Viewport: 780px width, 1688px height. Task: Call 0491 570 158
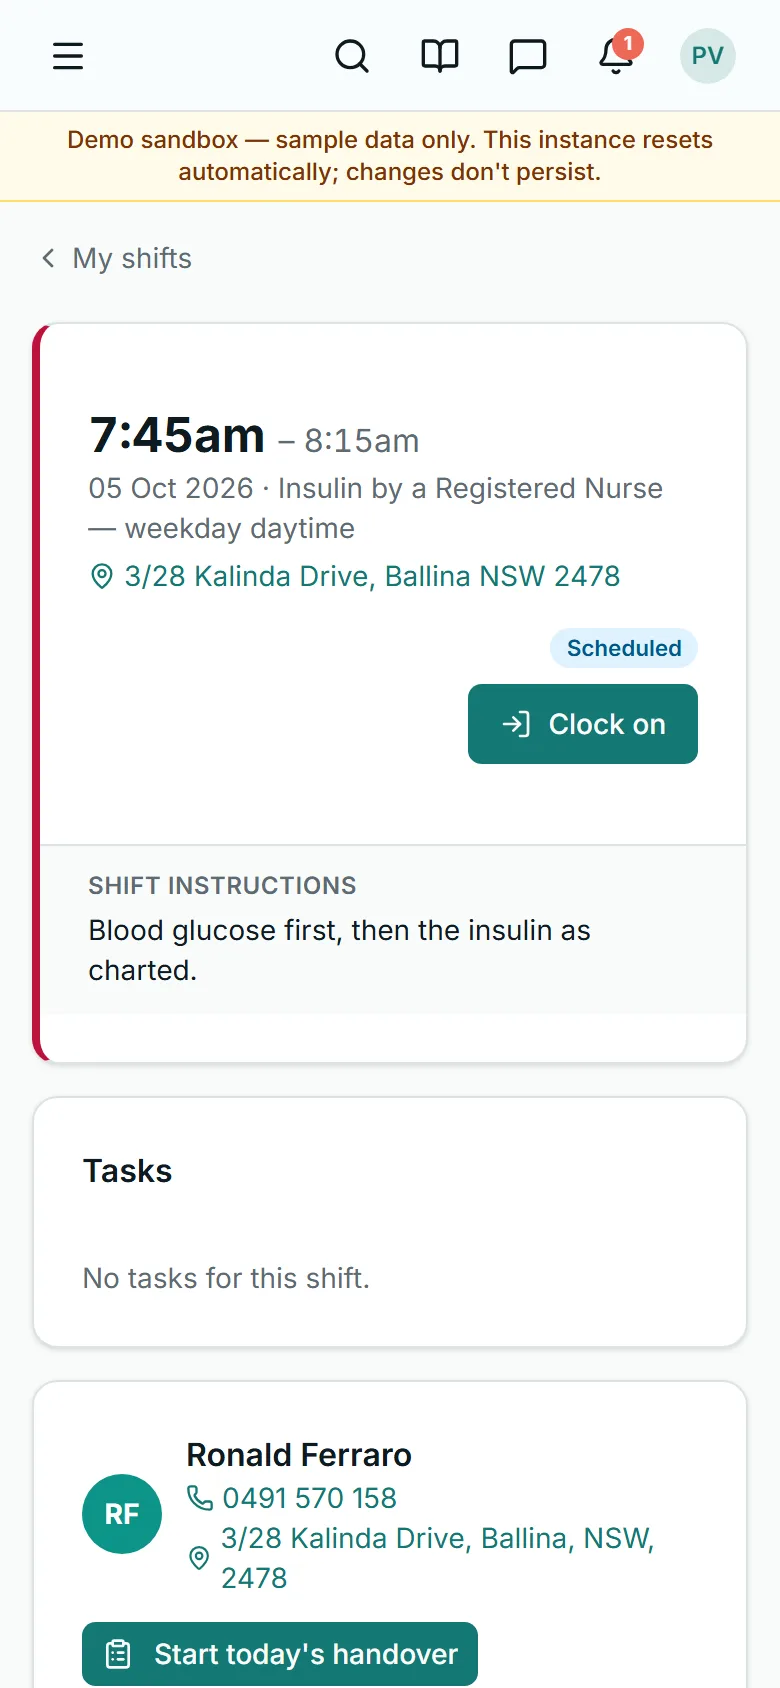[309, 1498]
